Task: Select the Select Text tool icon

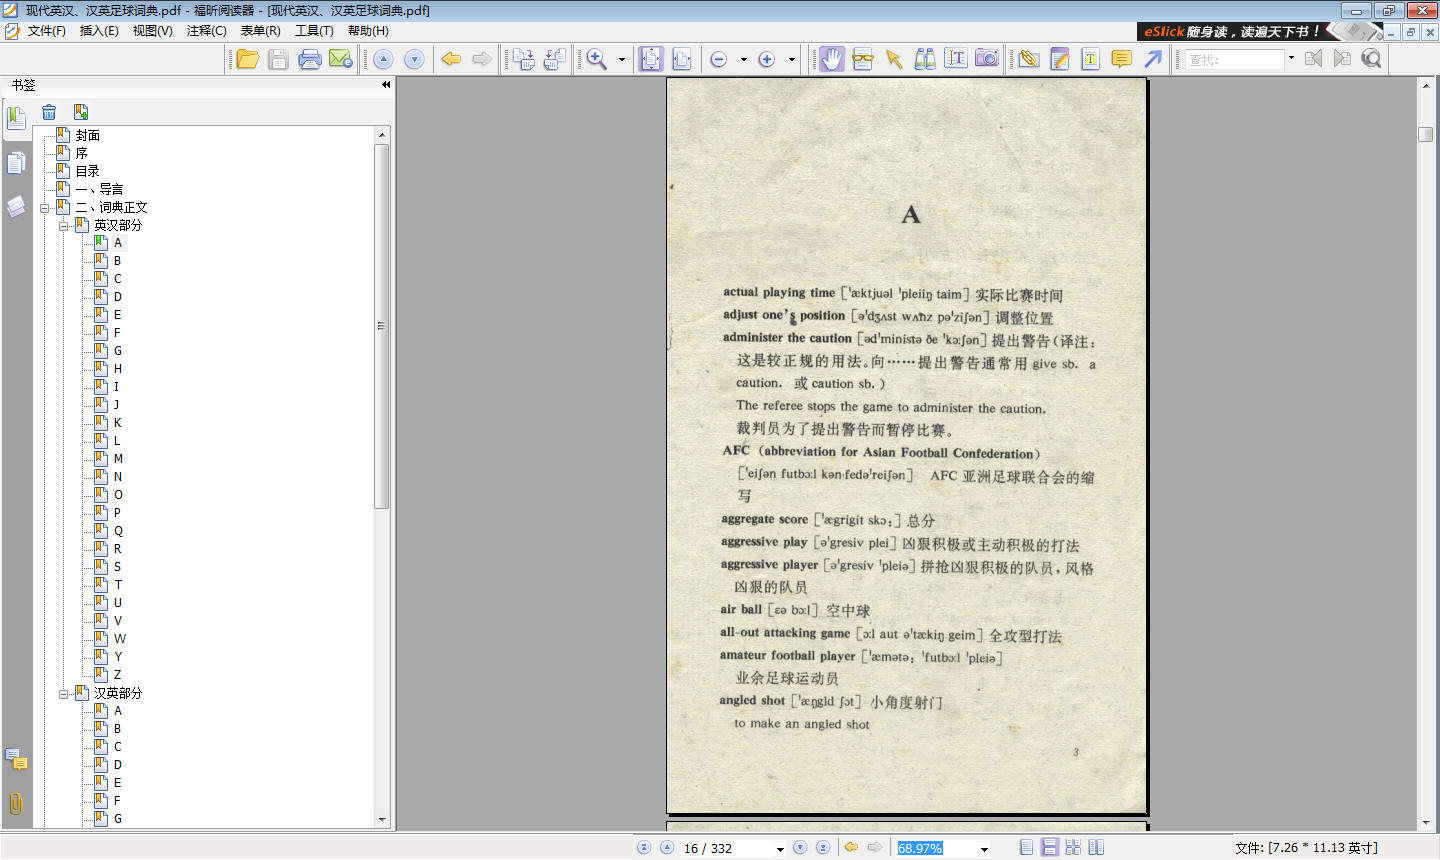Action: pos(956,59)
